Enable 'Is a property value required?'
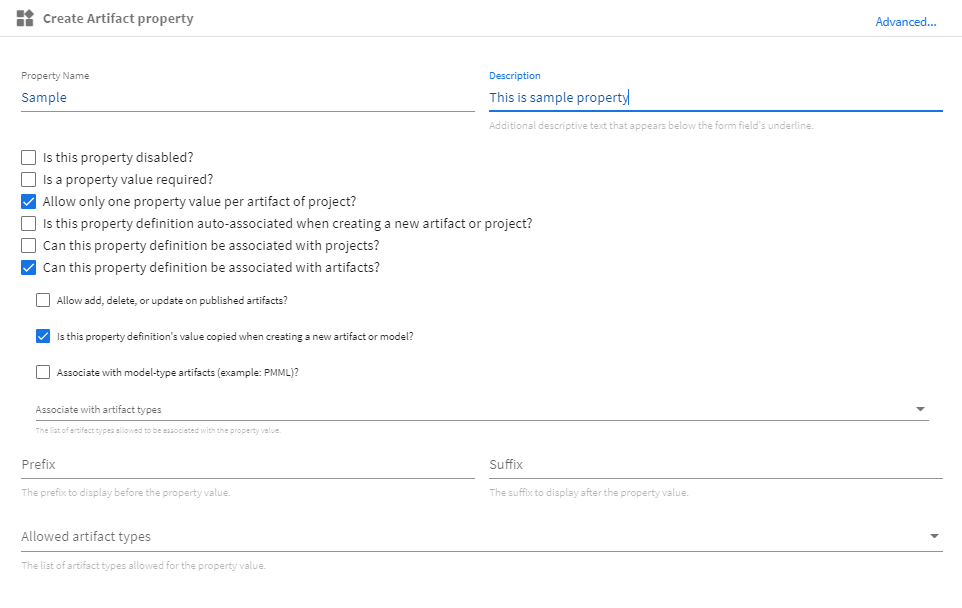The image size is (962, 608). 29,180
